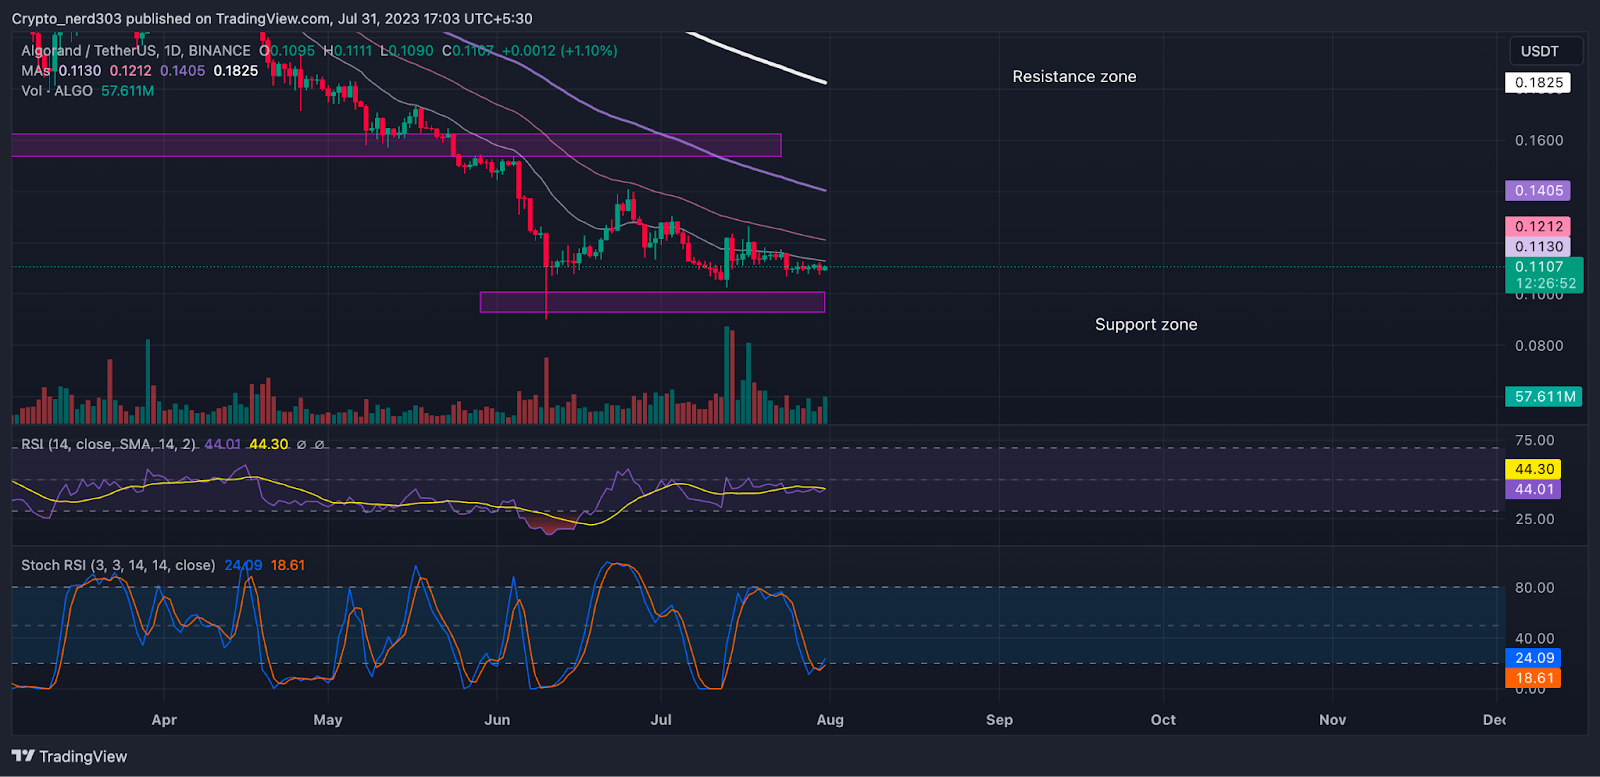Click the Nov label on time axis
The width and height of the screenshot is (1600, 777).
[x=1332, y=720]
